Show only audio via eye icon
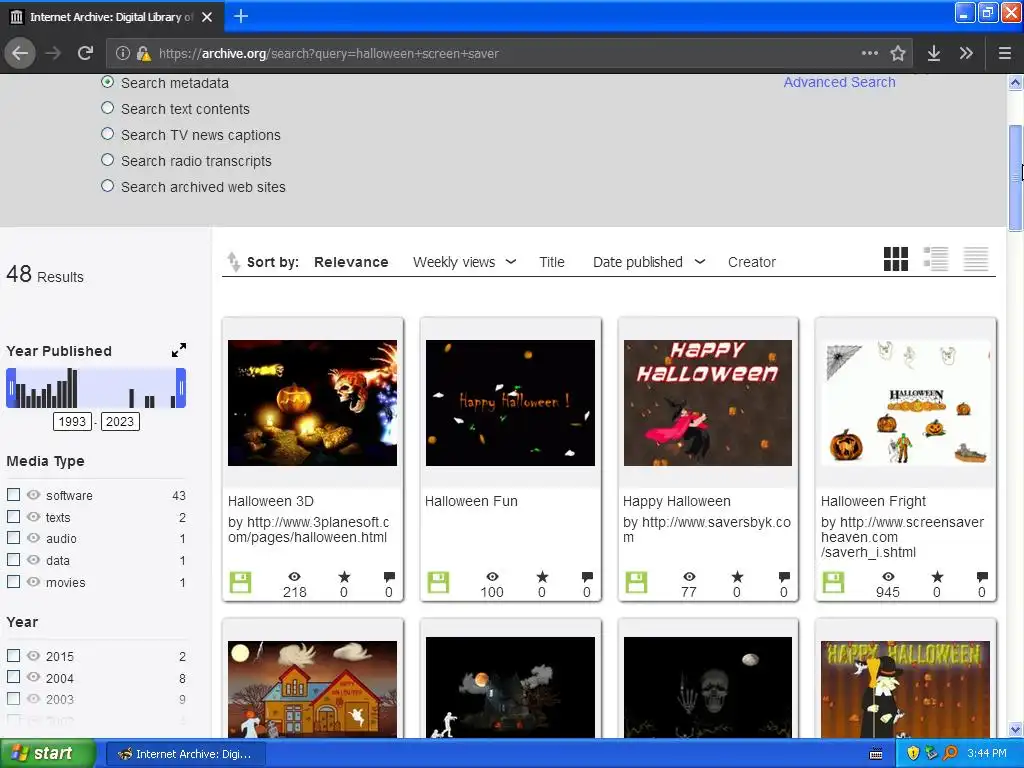Screen dimensions: 1024x768 [x=33, y=538]
